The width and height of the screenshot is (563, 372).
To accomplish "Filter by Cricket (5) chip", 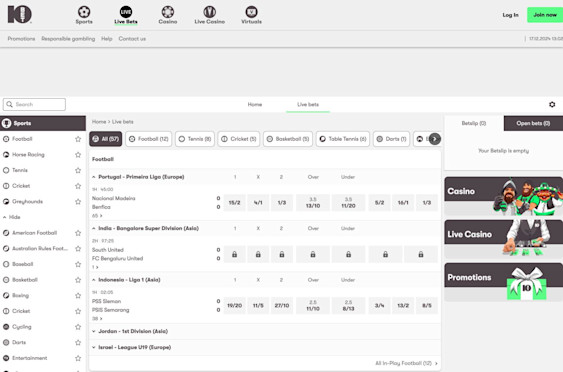I will click(x=239, y=139).
